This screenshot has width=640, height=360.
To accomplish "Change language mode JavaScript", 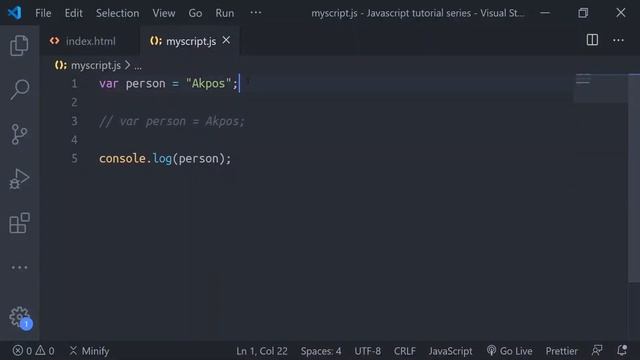I will [x=450, y=351].
